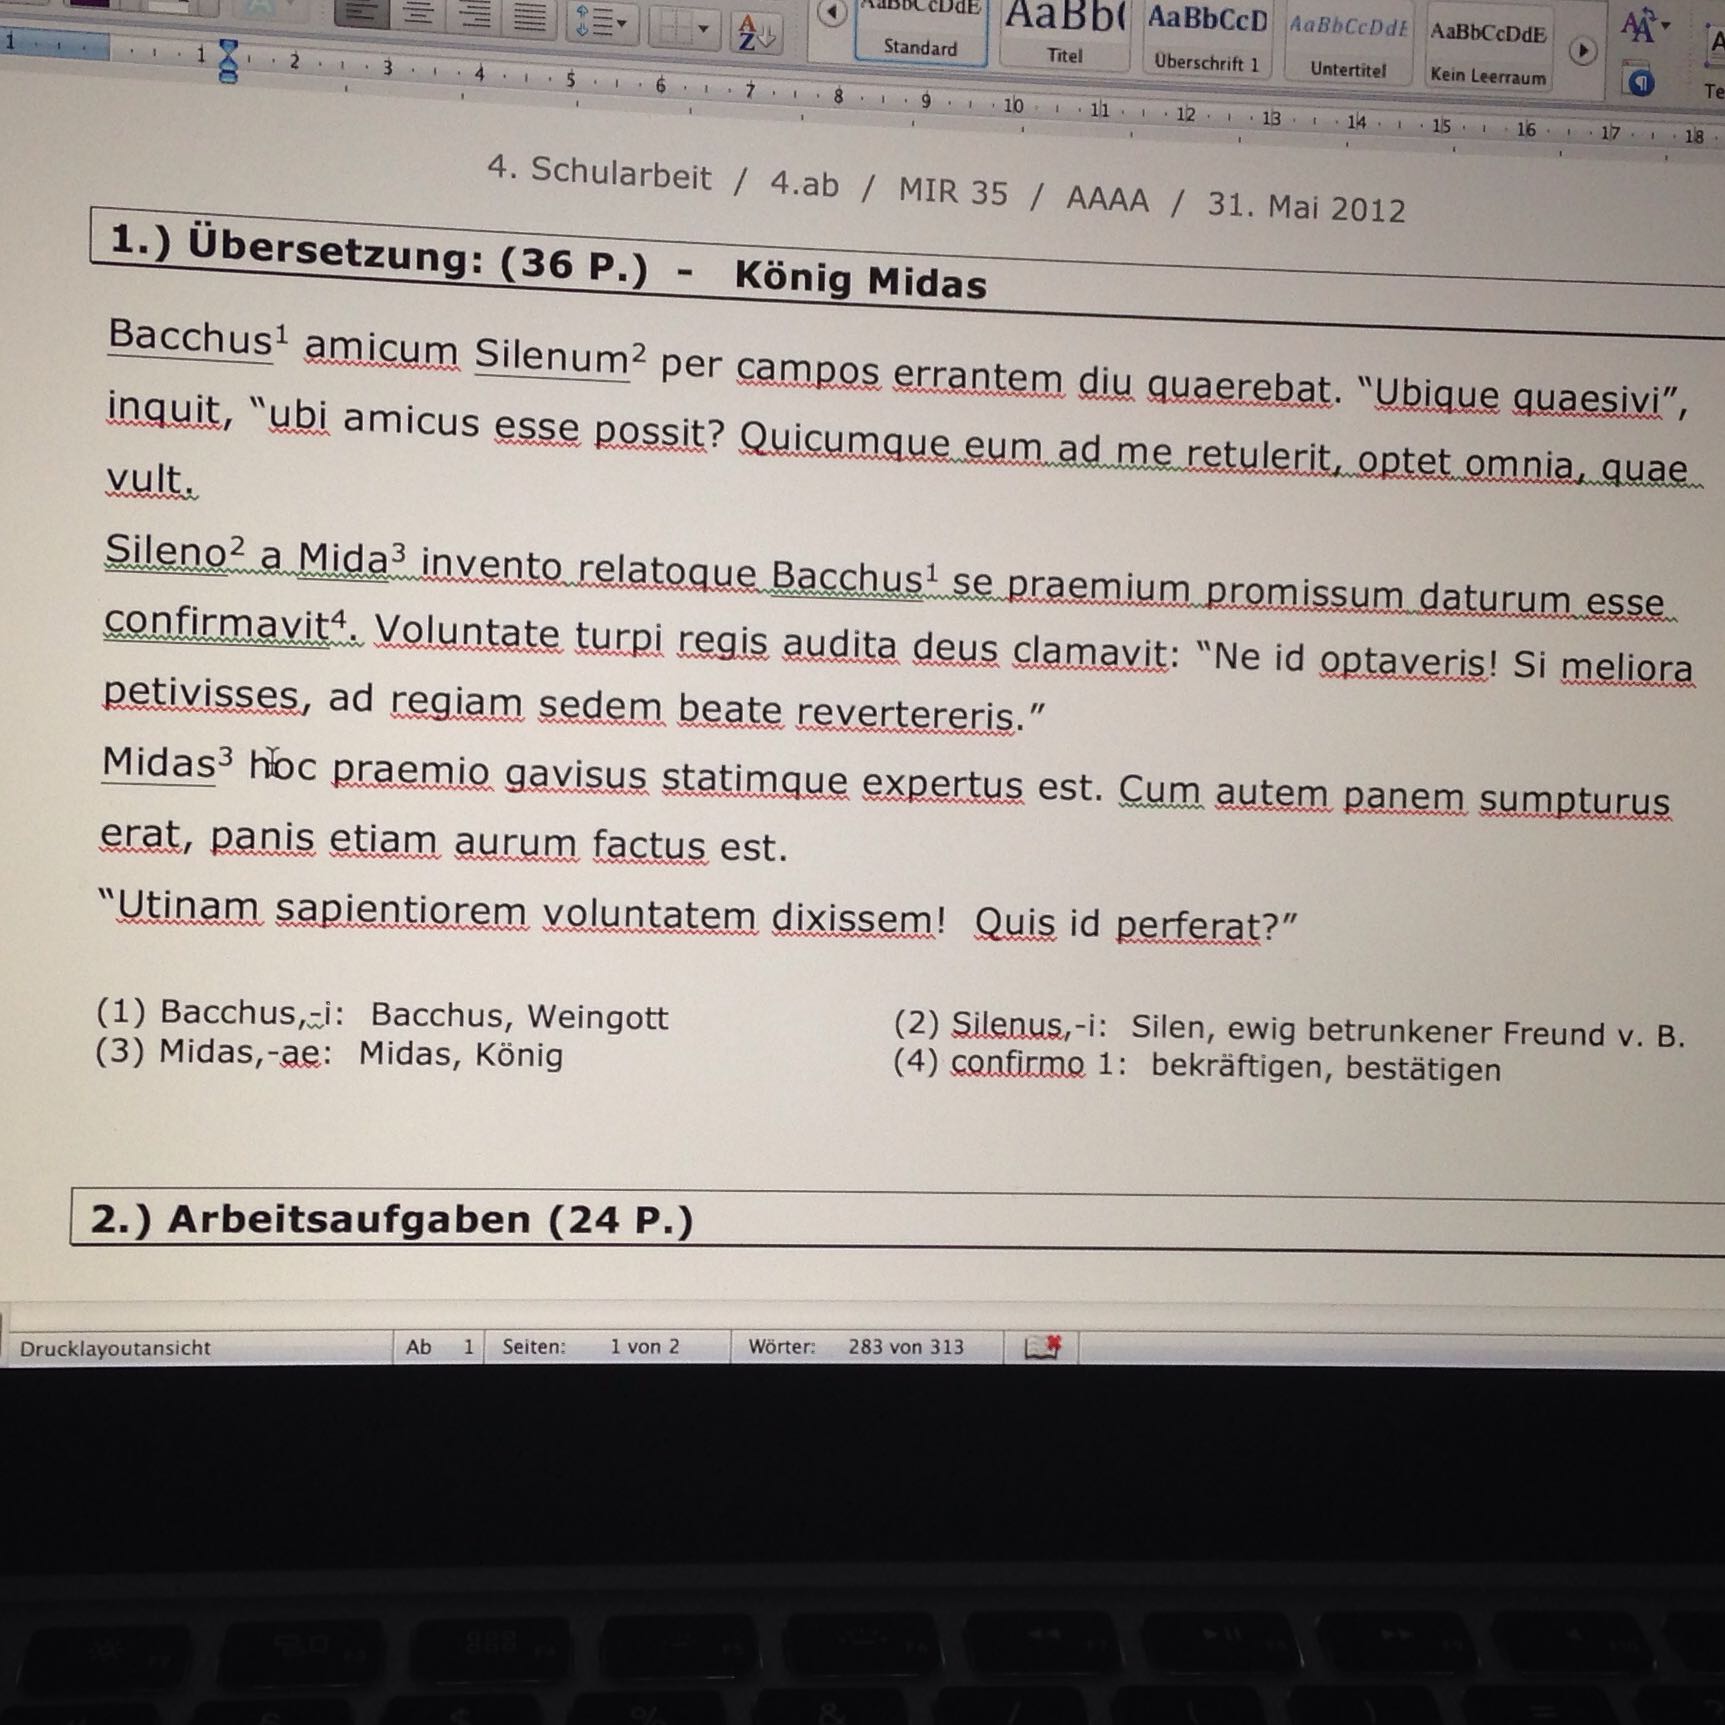Image resolution: width=1725 pixels, height=1725 pixels.
Task: Click the A-Z sort icon
Action: click(756, 33)
